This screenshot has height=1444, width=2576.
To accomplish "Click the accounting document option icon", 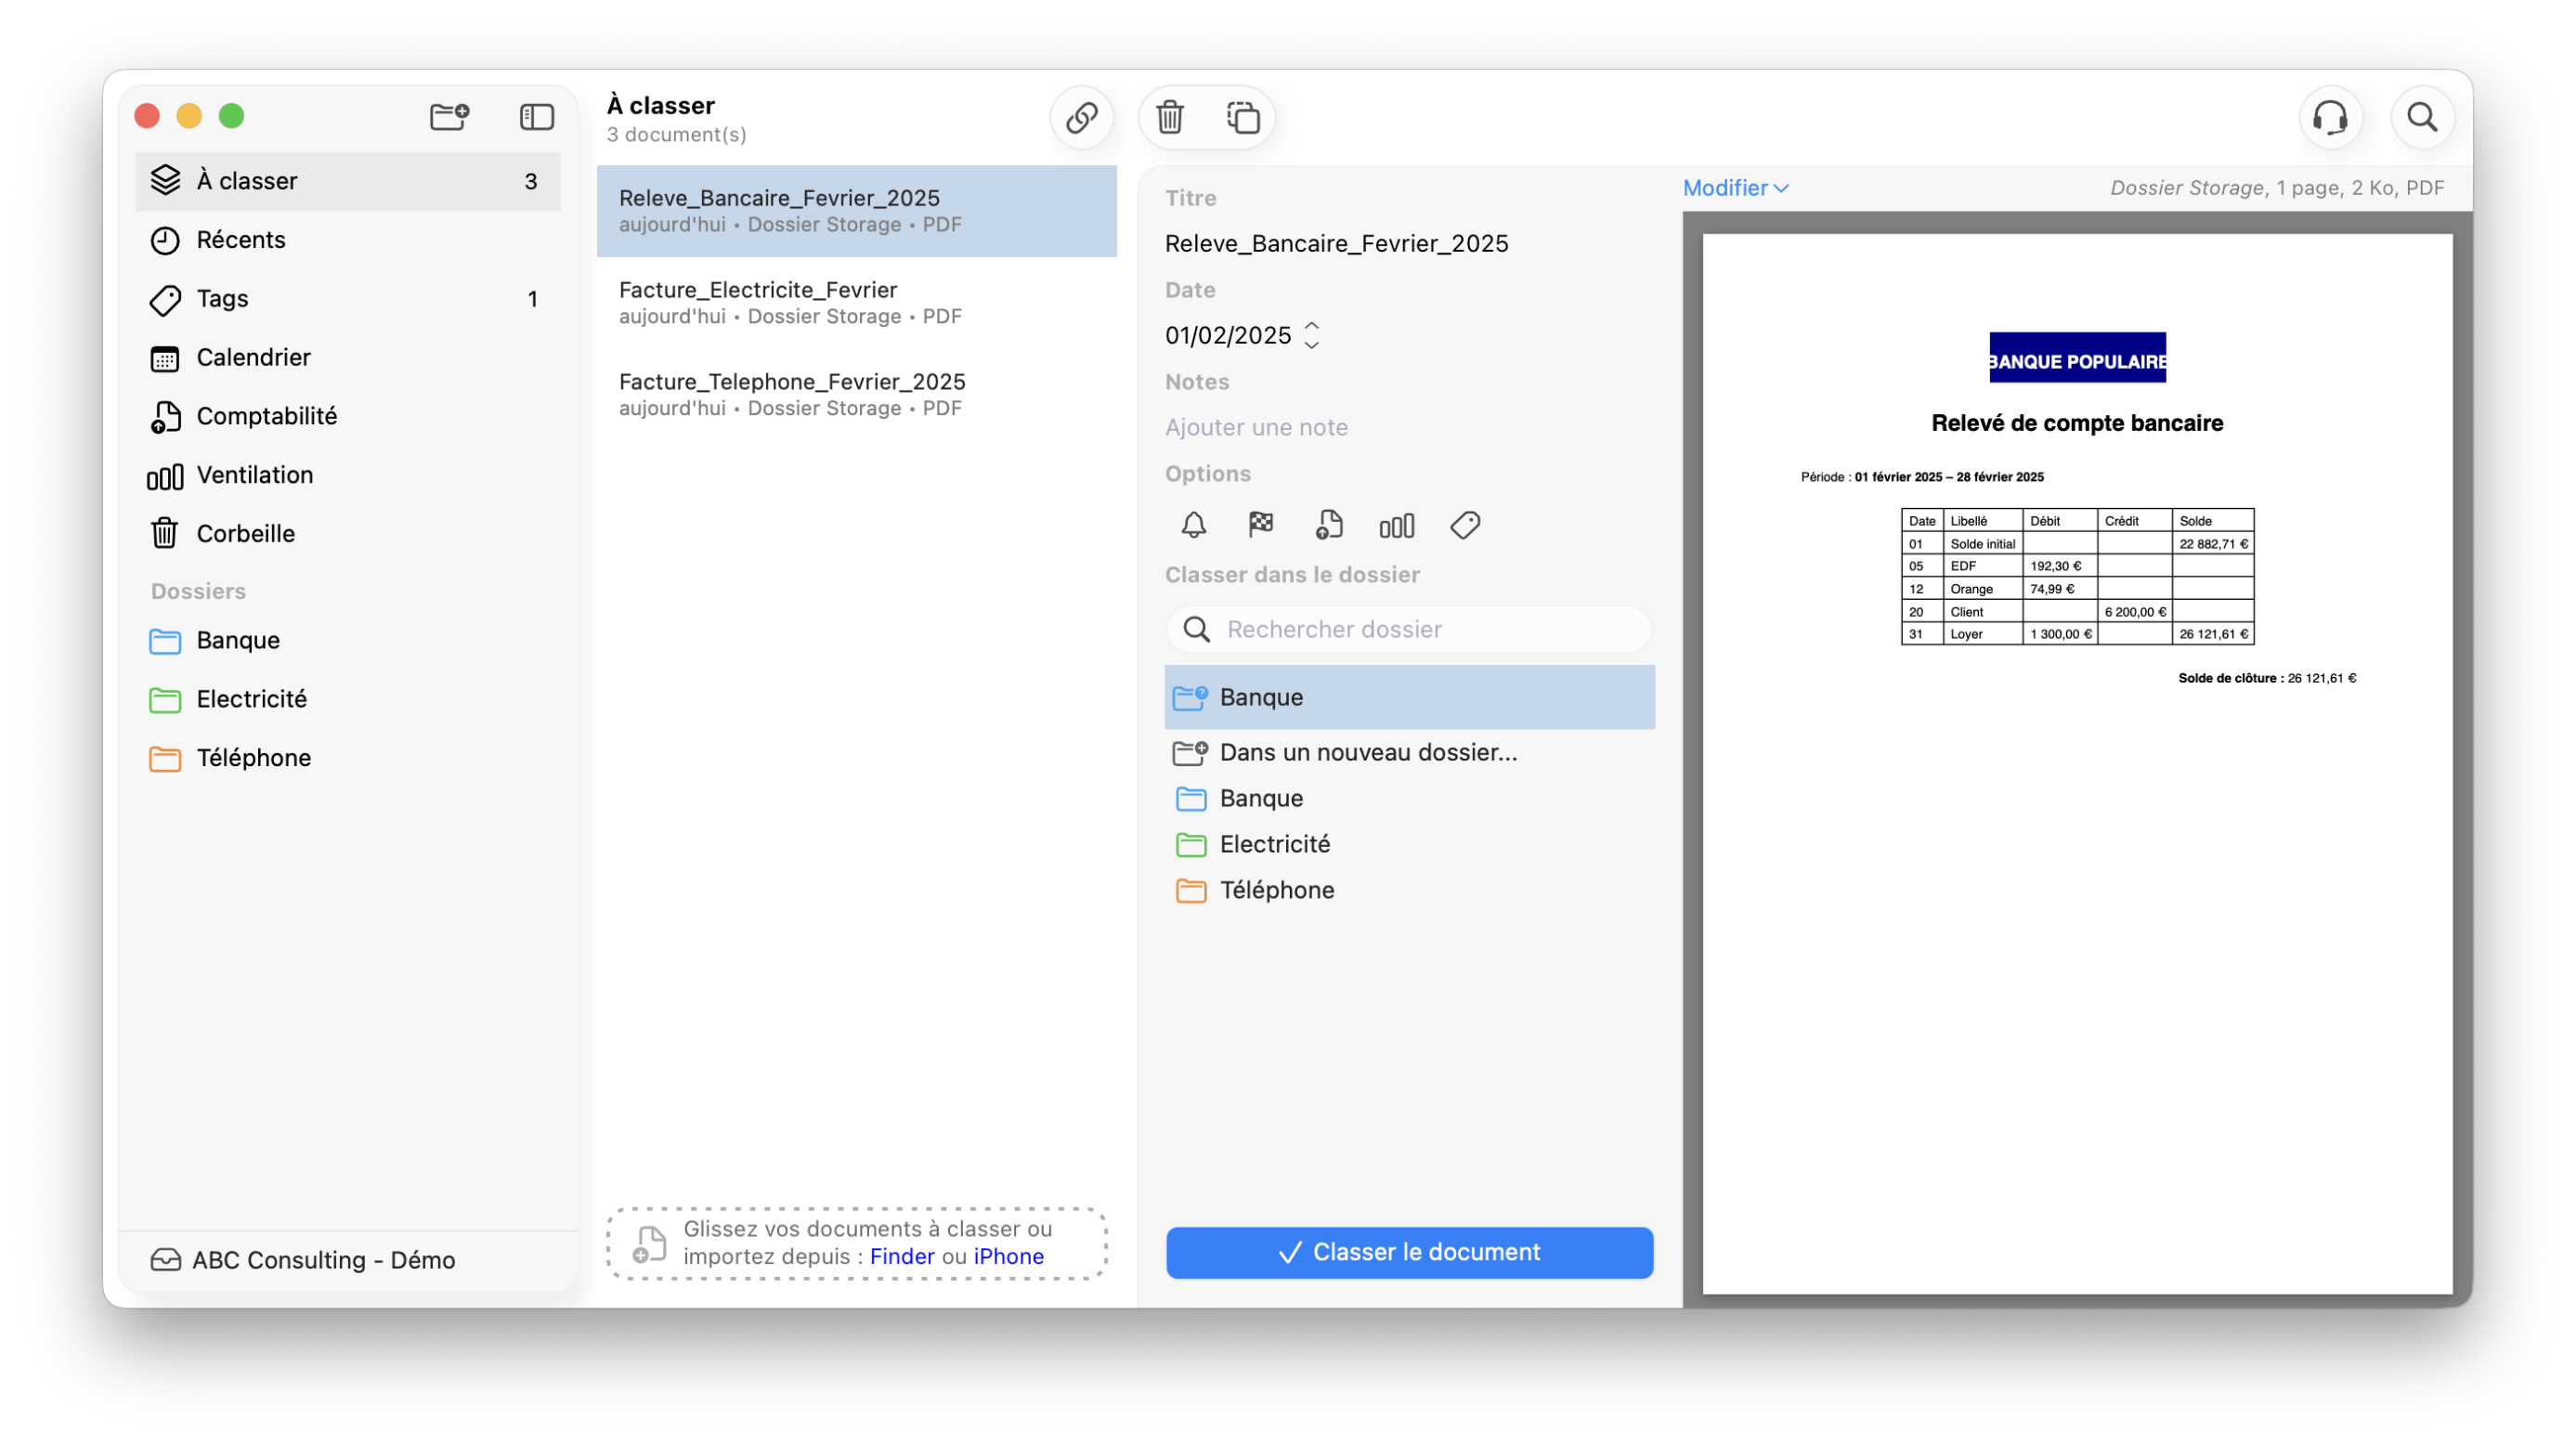I will [1328, 525].
